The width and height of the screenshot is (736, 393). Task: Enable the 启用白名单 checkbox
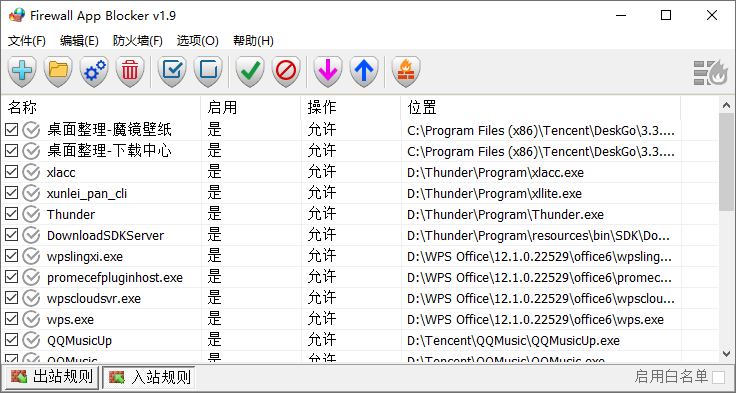tap(718, 377)
